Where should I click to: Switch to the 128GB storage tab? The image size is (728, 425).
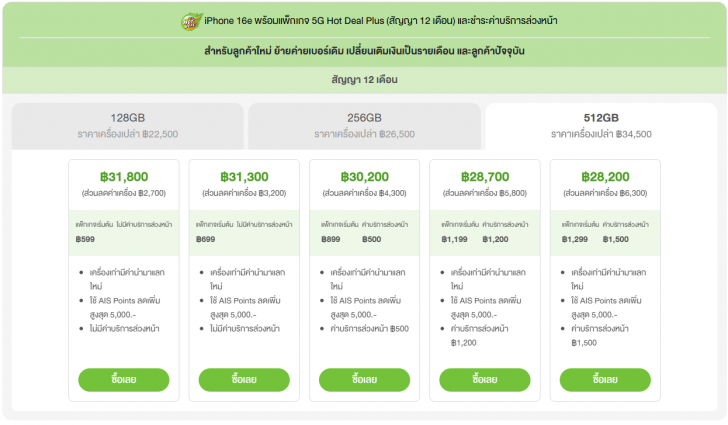click(128, 125)
